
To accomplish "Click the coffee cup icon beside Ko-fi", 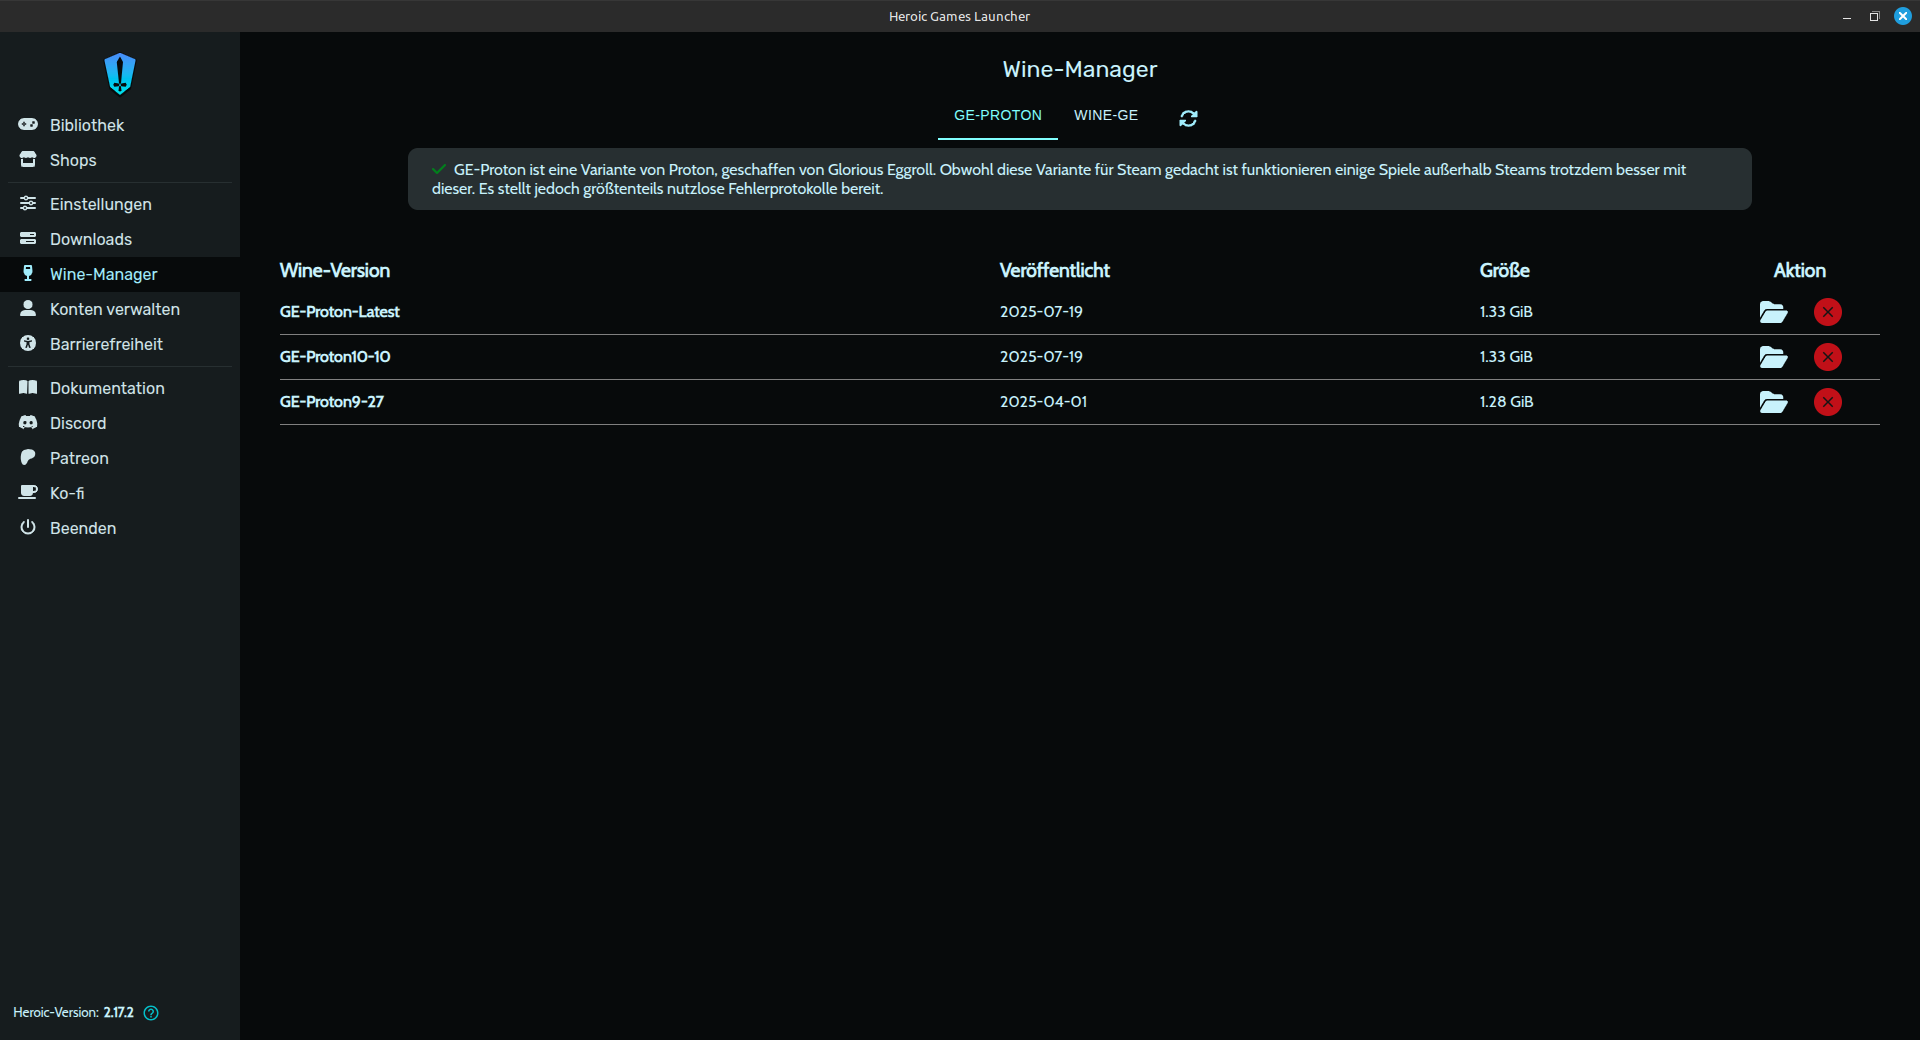I will coord(28,492).
